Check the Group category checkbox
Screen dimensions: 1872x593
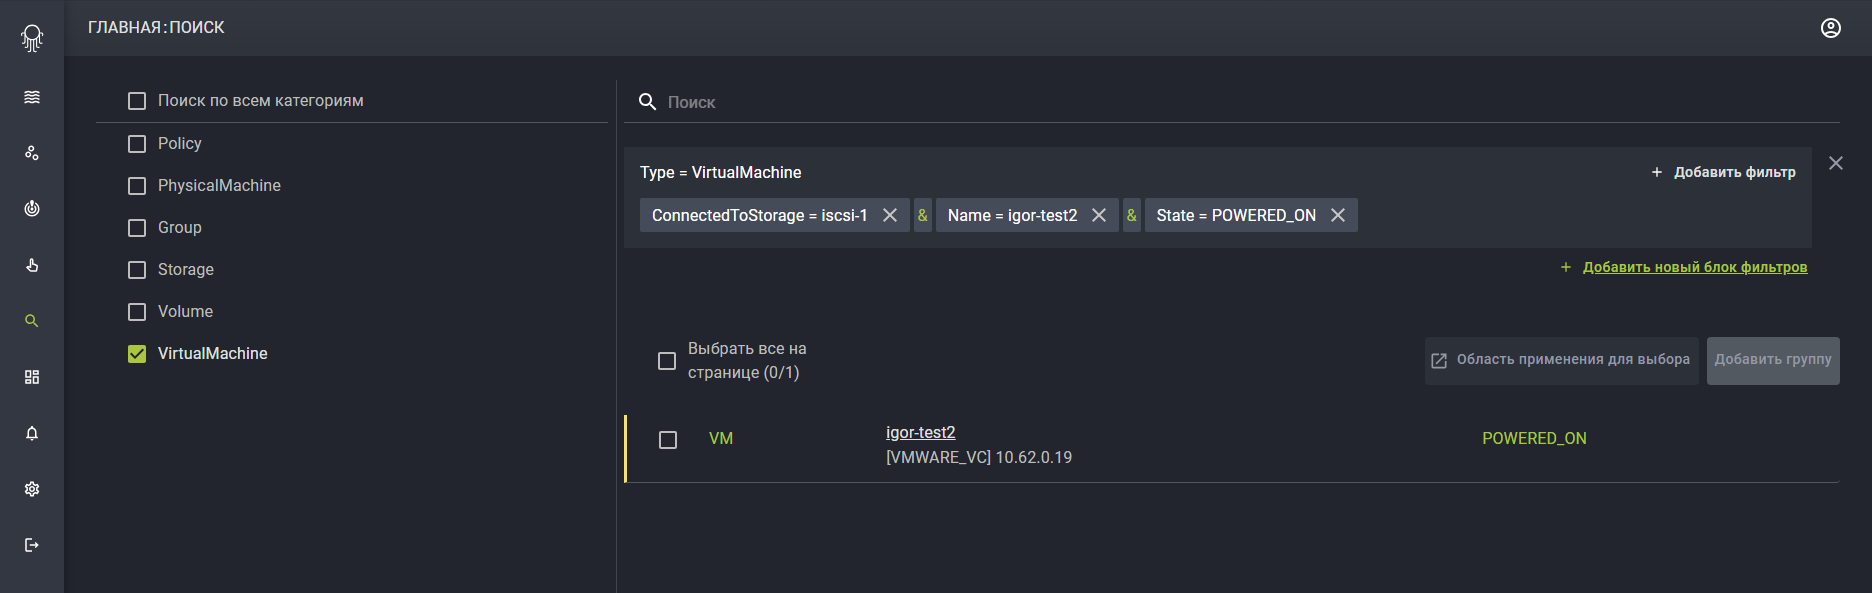[137, 228]
